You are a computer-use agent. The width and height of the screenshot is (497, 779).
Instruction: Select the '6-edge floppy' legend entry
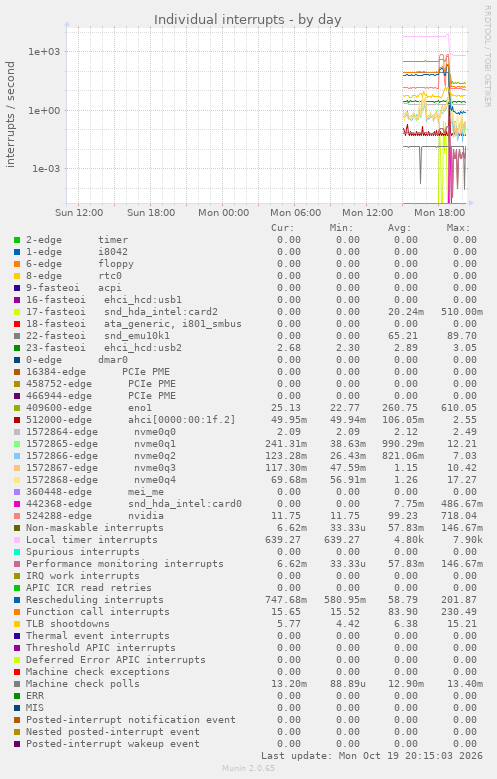(x=80, y=264)
